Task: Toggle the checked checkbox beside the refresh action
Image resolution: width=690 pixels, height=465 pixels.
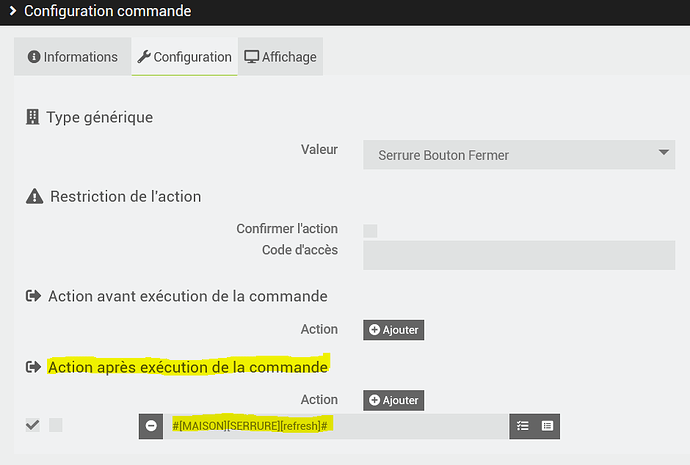Action: tap(33, 425)
